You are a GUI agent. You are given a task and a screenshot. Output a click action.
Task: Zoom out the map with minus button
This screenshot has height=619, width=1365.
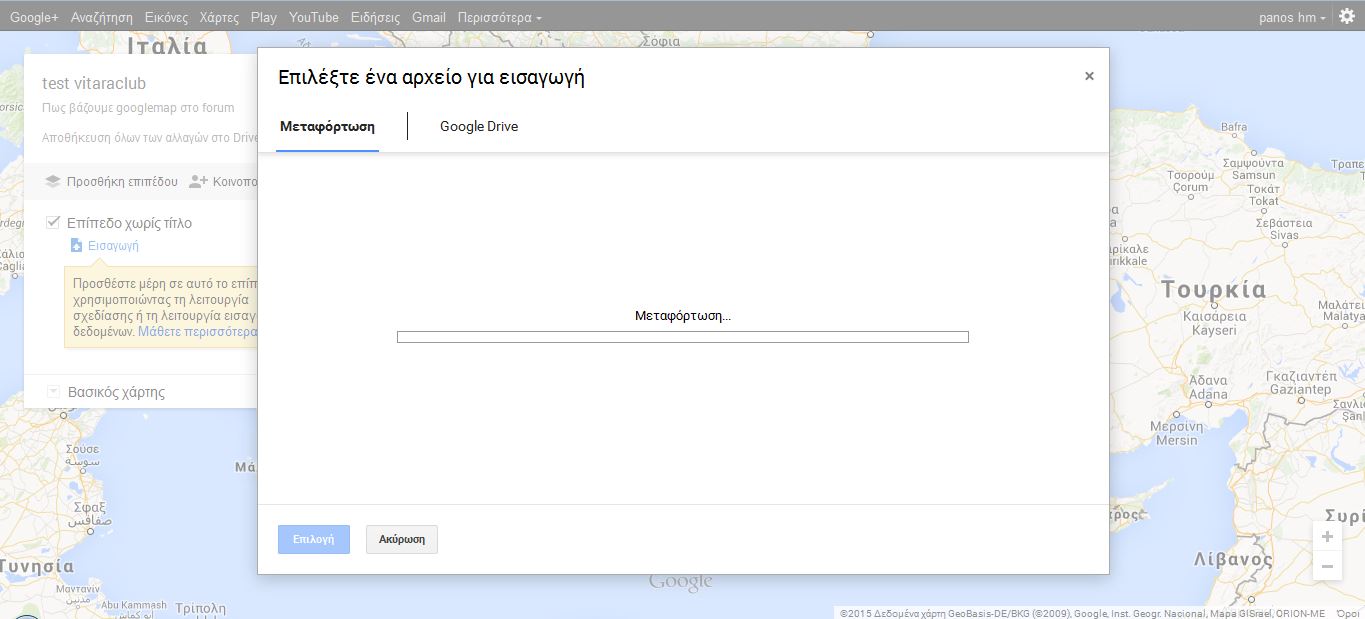pos(1327,566)
